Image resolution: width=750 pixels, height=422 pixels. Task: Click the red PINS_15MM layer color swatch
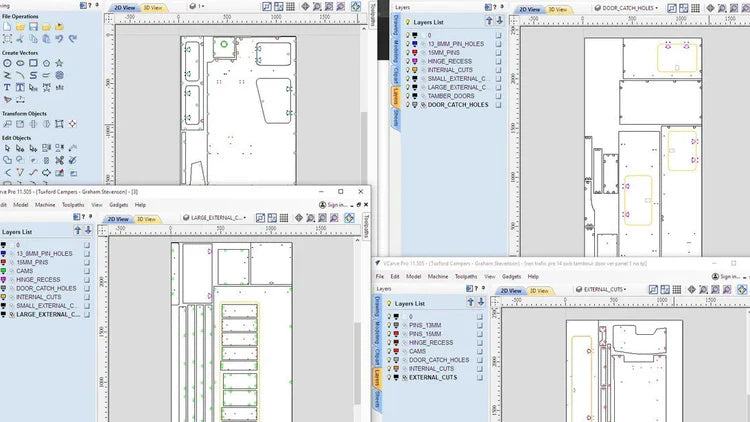click(x=396, y=334)
